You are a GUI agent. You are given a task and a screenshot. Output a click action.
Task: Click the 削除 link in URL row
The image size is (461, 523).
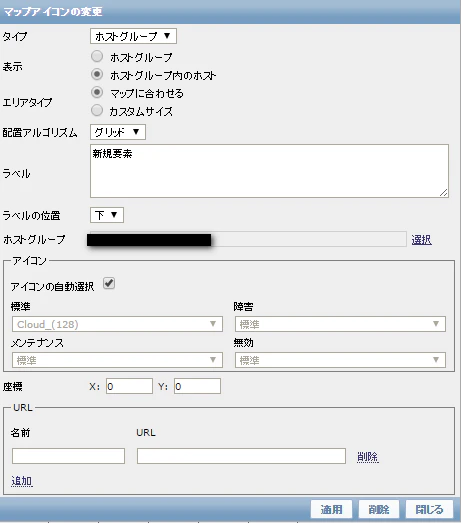368,456
